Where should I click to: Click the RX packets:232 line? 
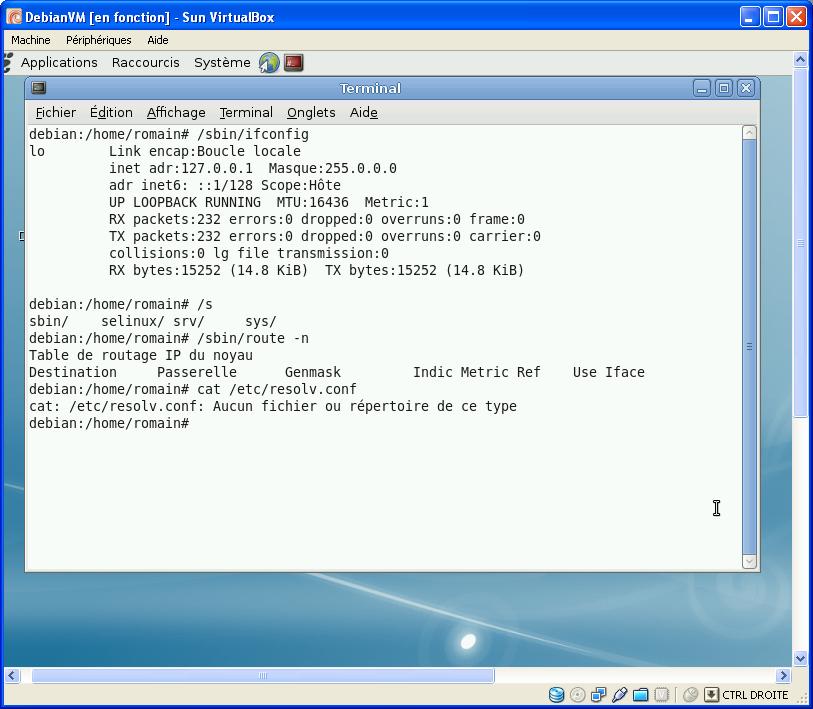[317, 219]
